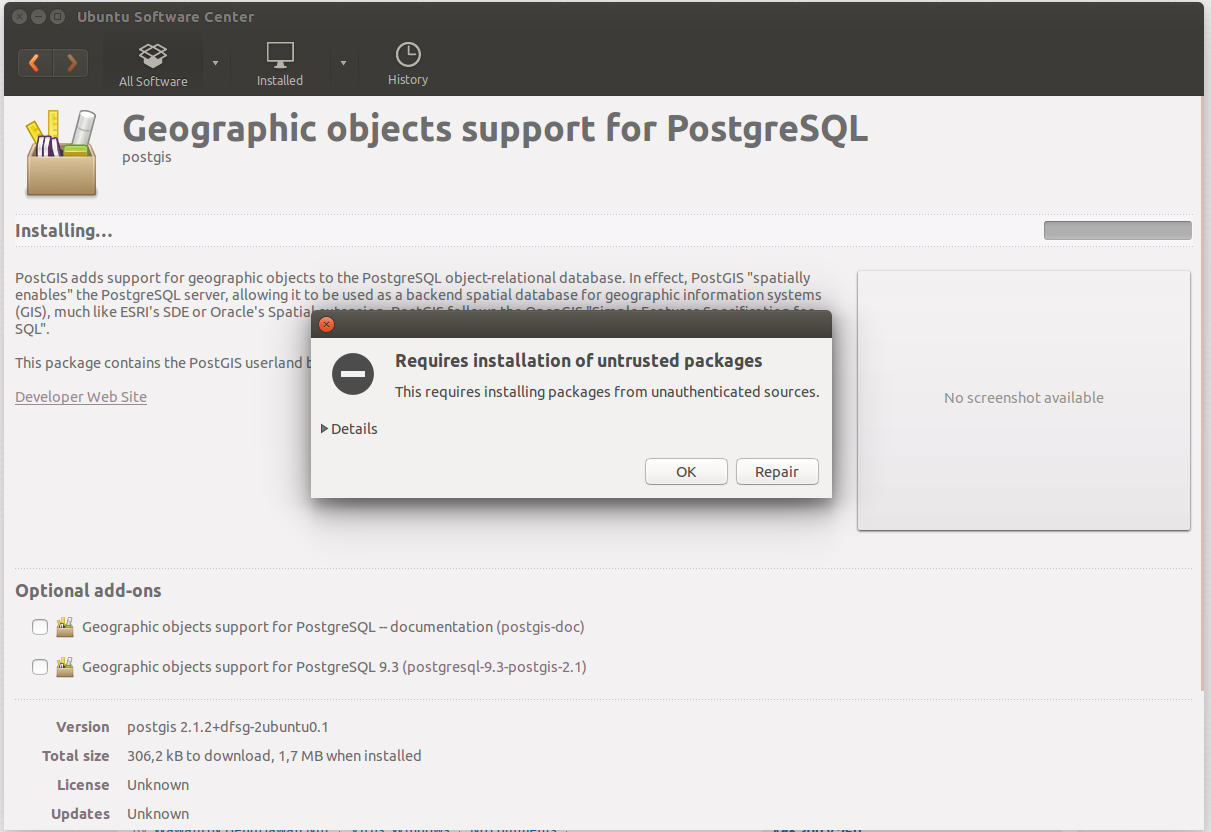Go back with the left arrow button
The image size is (1211, 832).
point(35,63)
